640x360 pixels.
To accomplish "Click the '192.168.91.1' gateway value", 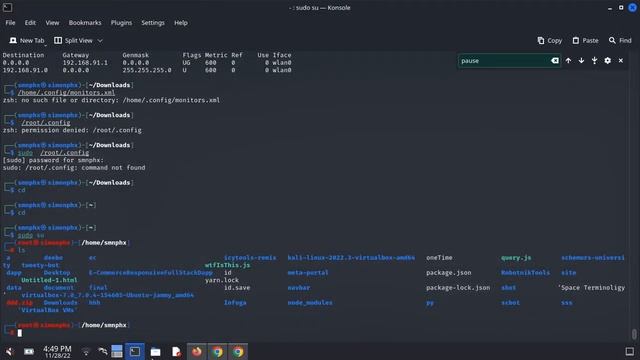I will click(x=85, y=63).
